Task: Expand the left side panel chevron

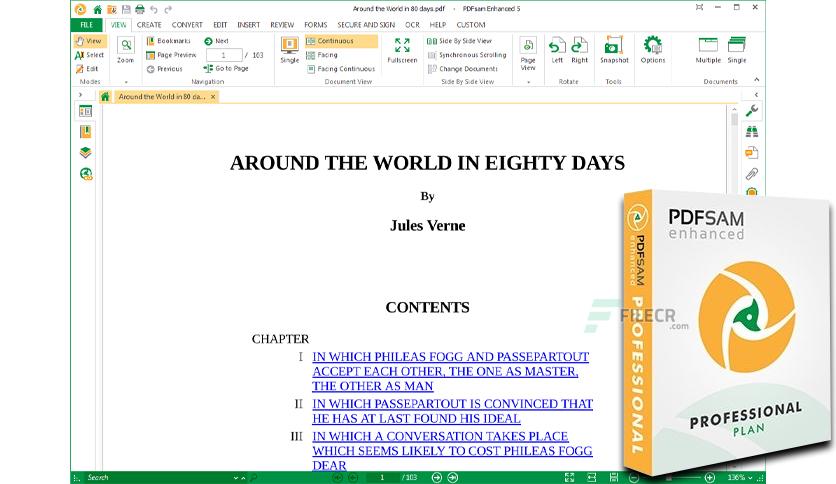Action: 81,95
